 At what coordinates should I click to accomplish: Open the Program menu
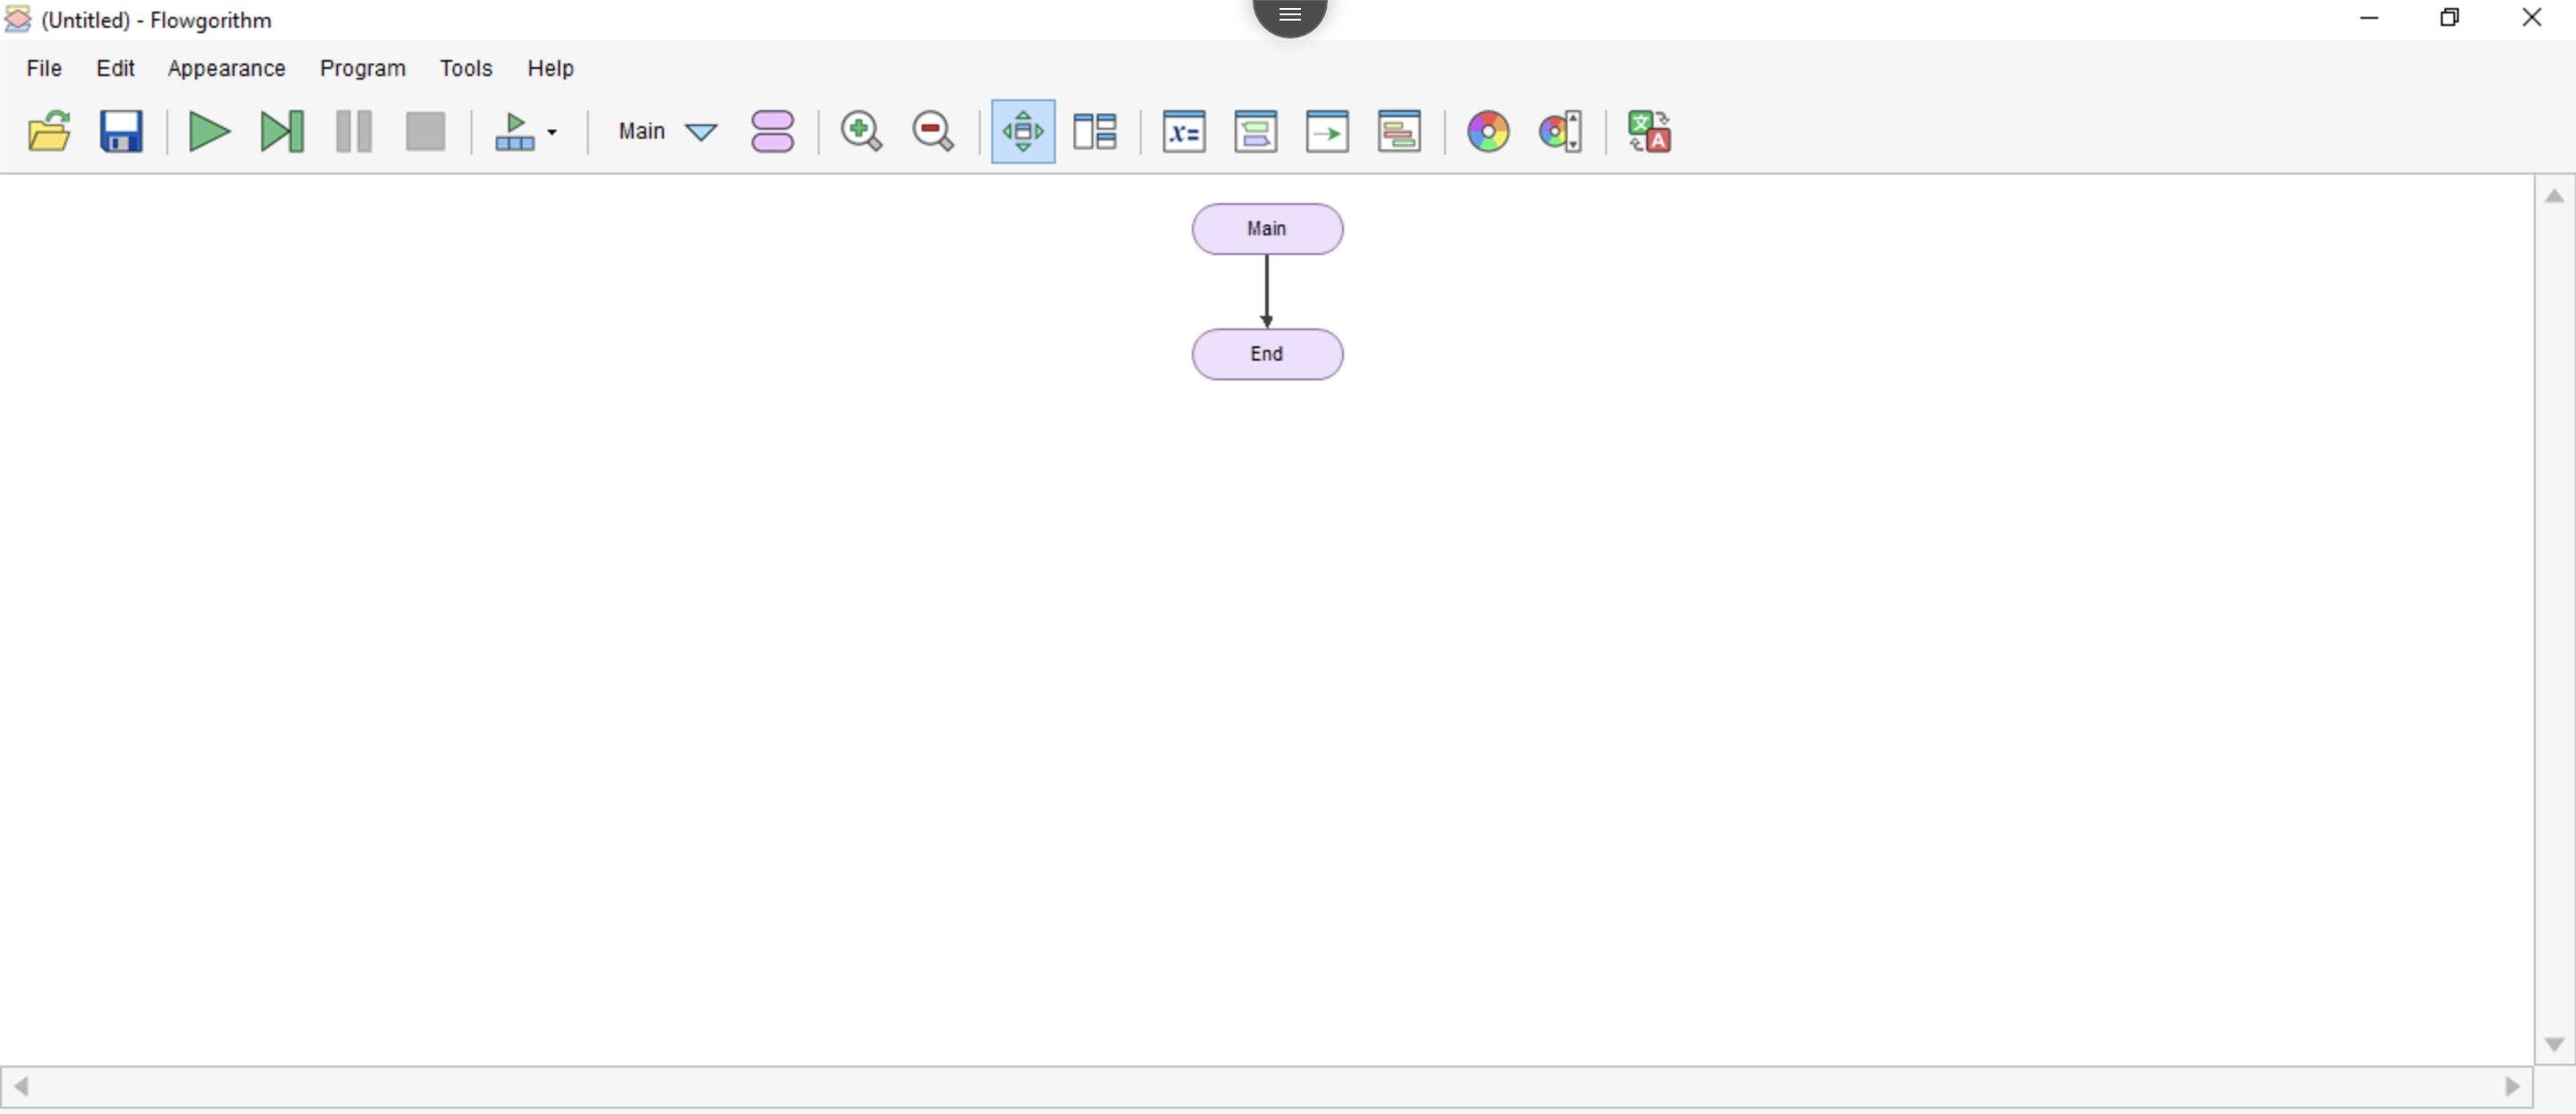362,68
